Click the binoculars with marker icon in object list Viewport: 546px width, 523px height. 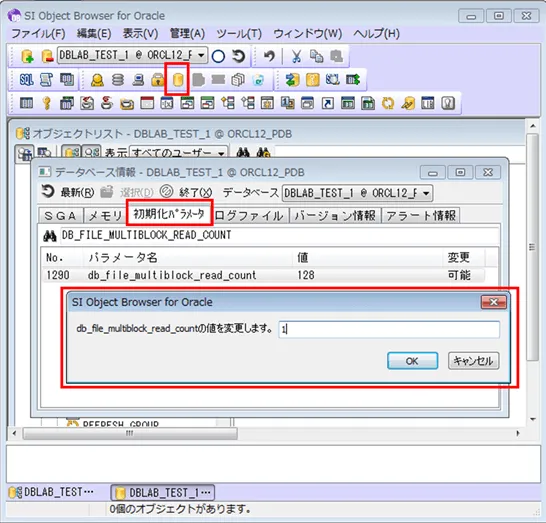click(263, 152)
